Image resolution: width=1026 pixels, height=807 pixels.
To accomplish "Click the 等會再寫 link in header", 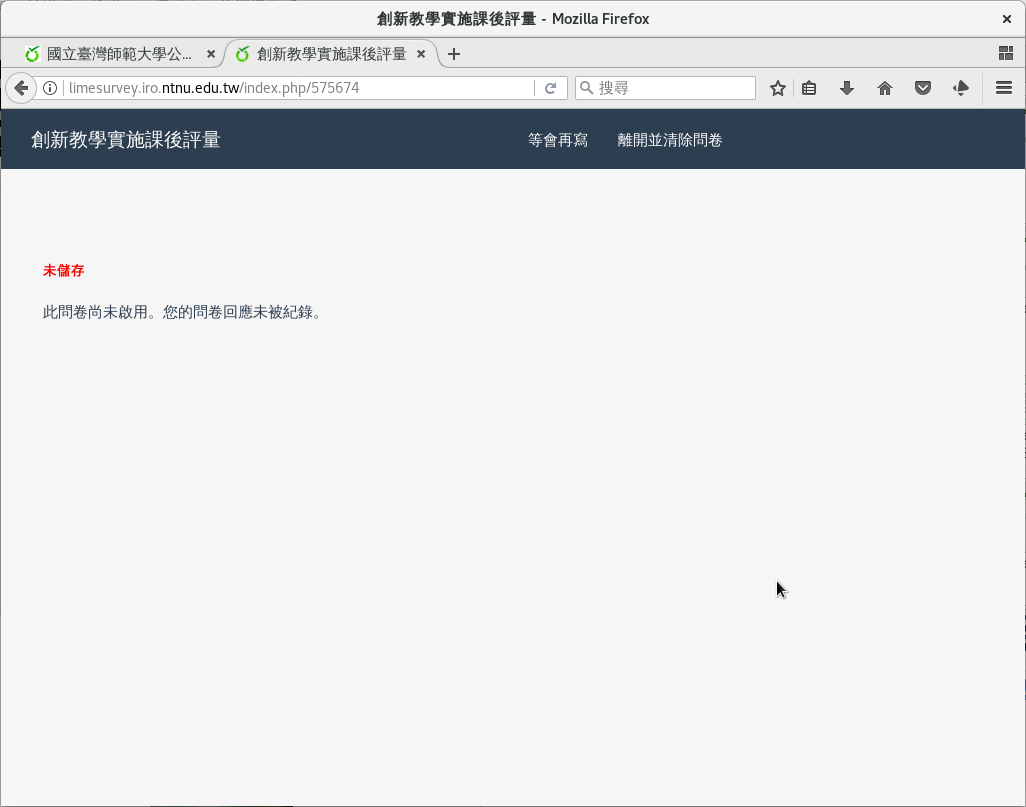I will (557, 140).
